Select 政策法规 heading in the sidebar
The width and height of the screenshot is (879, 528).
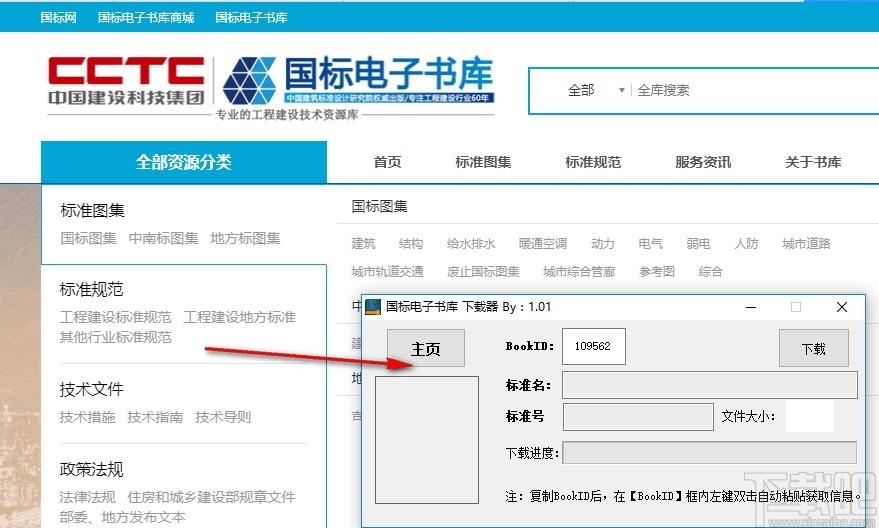pyautogui.click(x=91, y=469)
